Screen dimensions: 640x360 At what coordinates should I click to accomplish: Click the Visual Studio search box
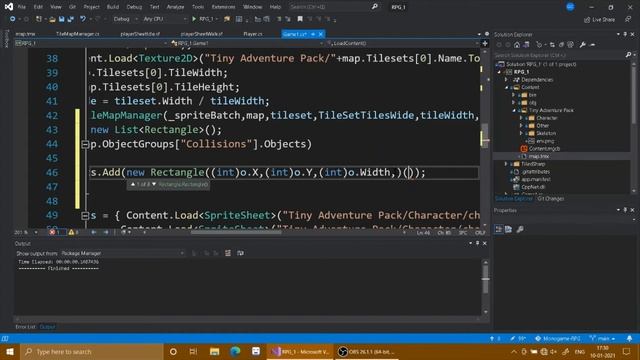click(333, 7)
